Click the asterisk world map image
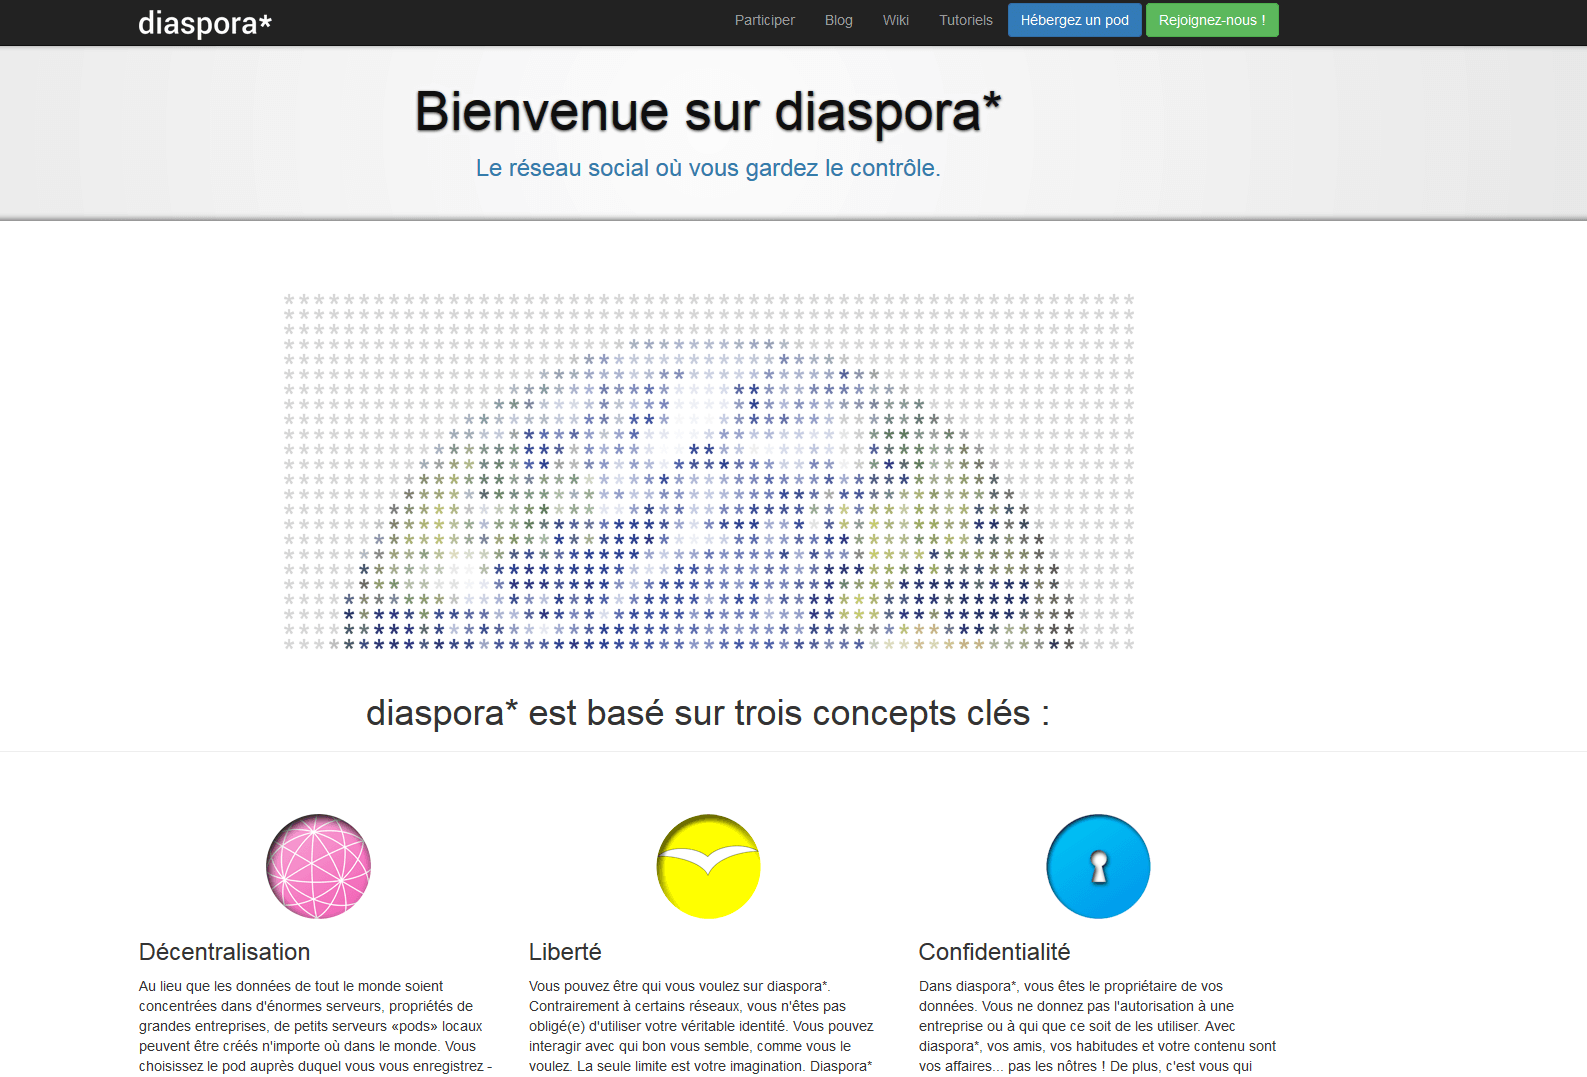1587x1077 pixels. pyautogui.click(x=708, y=471)
